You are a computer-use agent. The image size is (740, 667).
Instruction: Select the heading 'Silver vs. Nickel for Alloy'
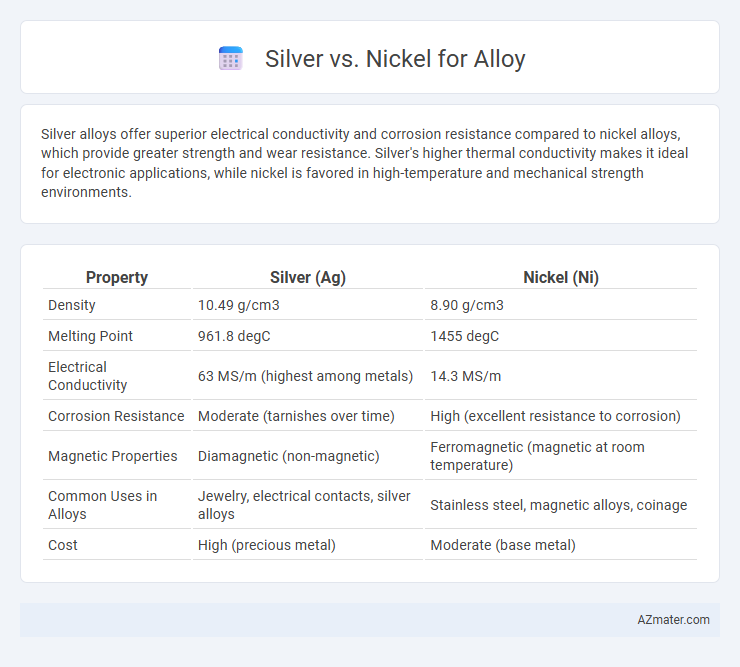(395, 59)
